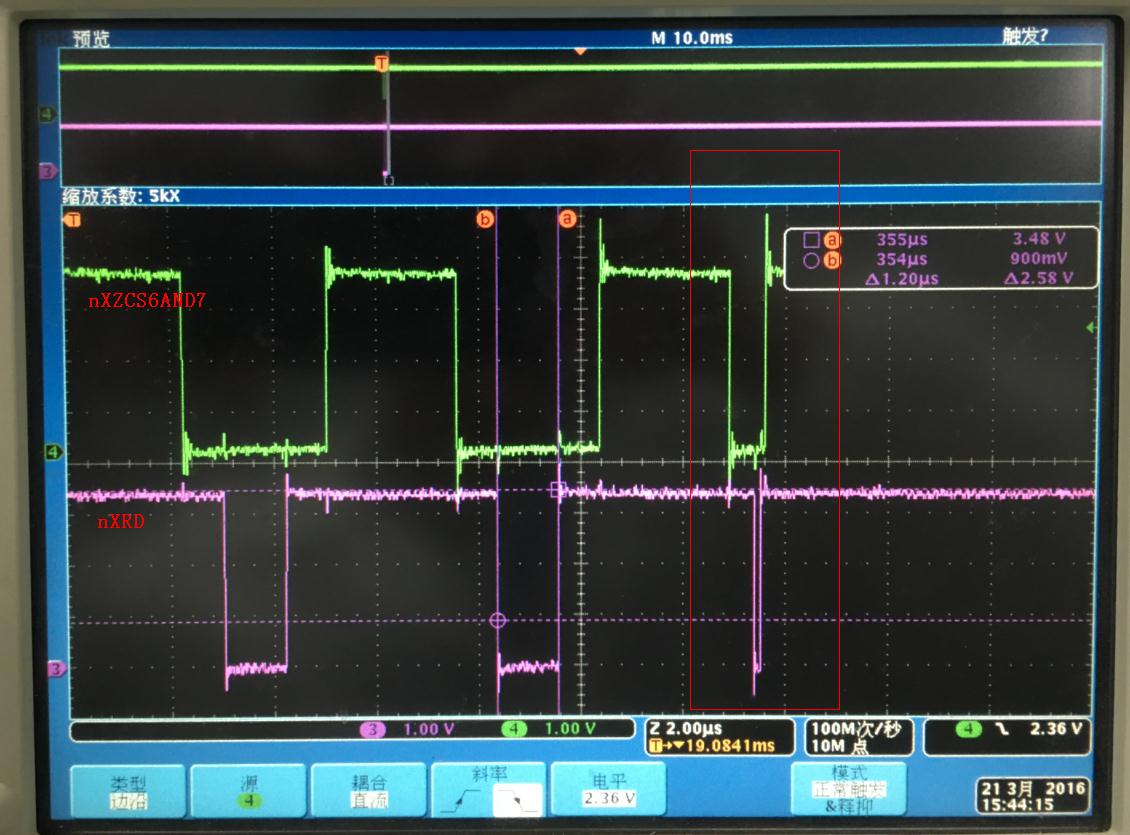
Task: Click the green trigger level arrow at right edge
Action: tap(1092, 328)
